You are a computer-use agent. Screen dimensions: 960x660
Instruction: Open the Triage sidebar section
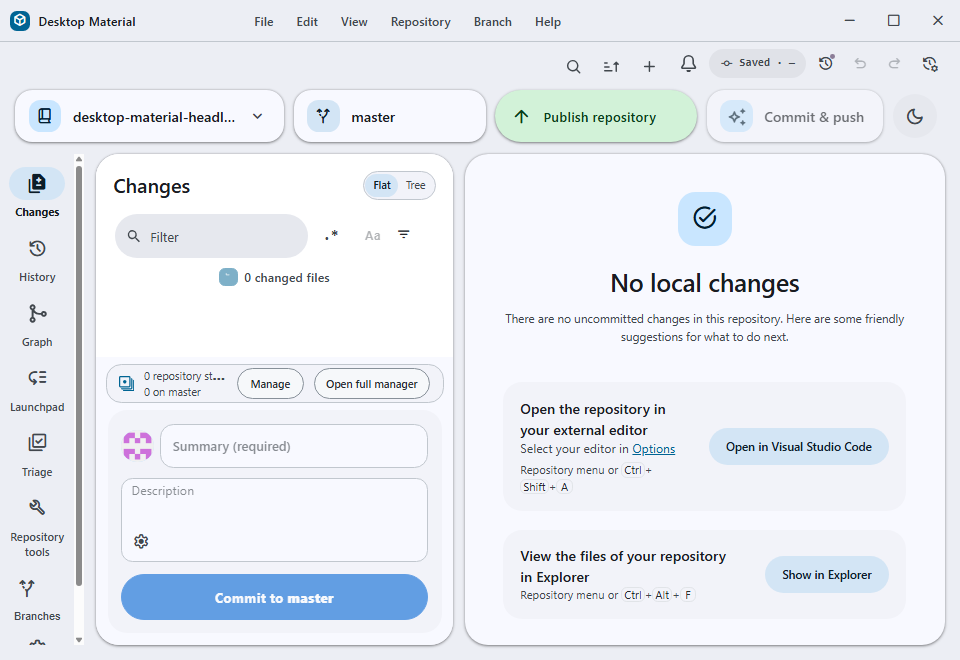37,456
